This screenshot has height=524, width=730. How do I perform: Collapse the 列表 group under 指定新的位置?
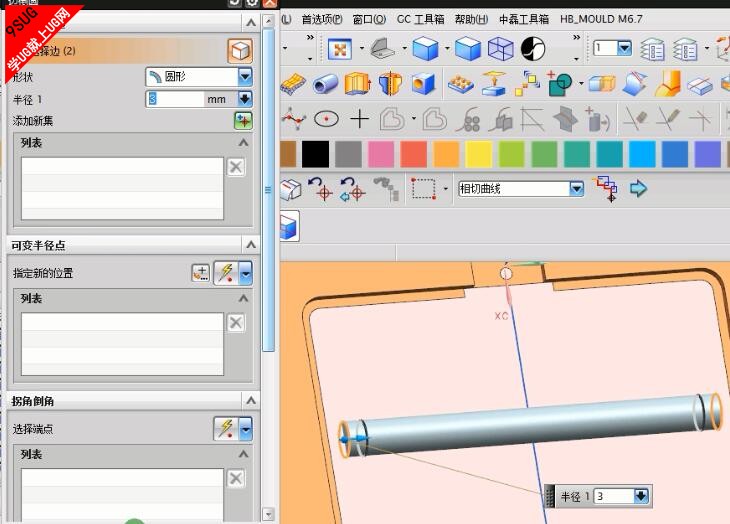[243, 298]
